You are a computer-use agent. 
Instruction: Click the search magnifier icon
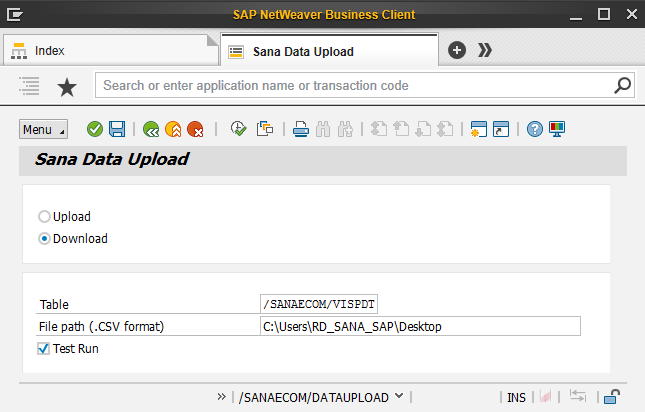[622, 86]
